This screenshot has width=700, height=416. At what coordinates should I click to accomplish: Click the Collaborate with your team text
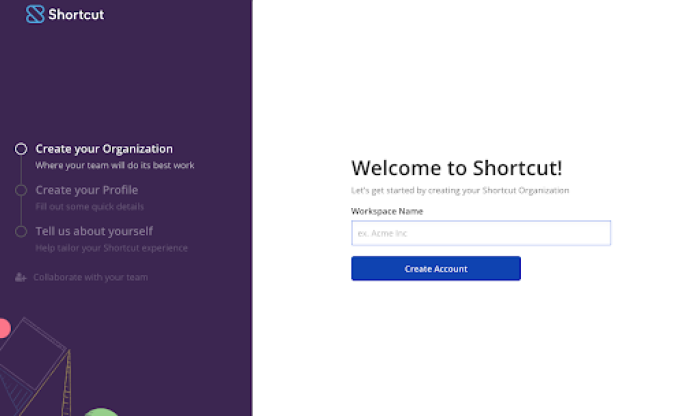tap(91, 277)
